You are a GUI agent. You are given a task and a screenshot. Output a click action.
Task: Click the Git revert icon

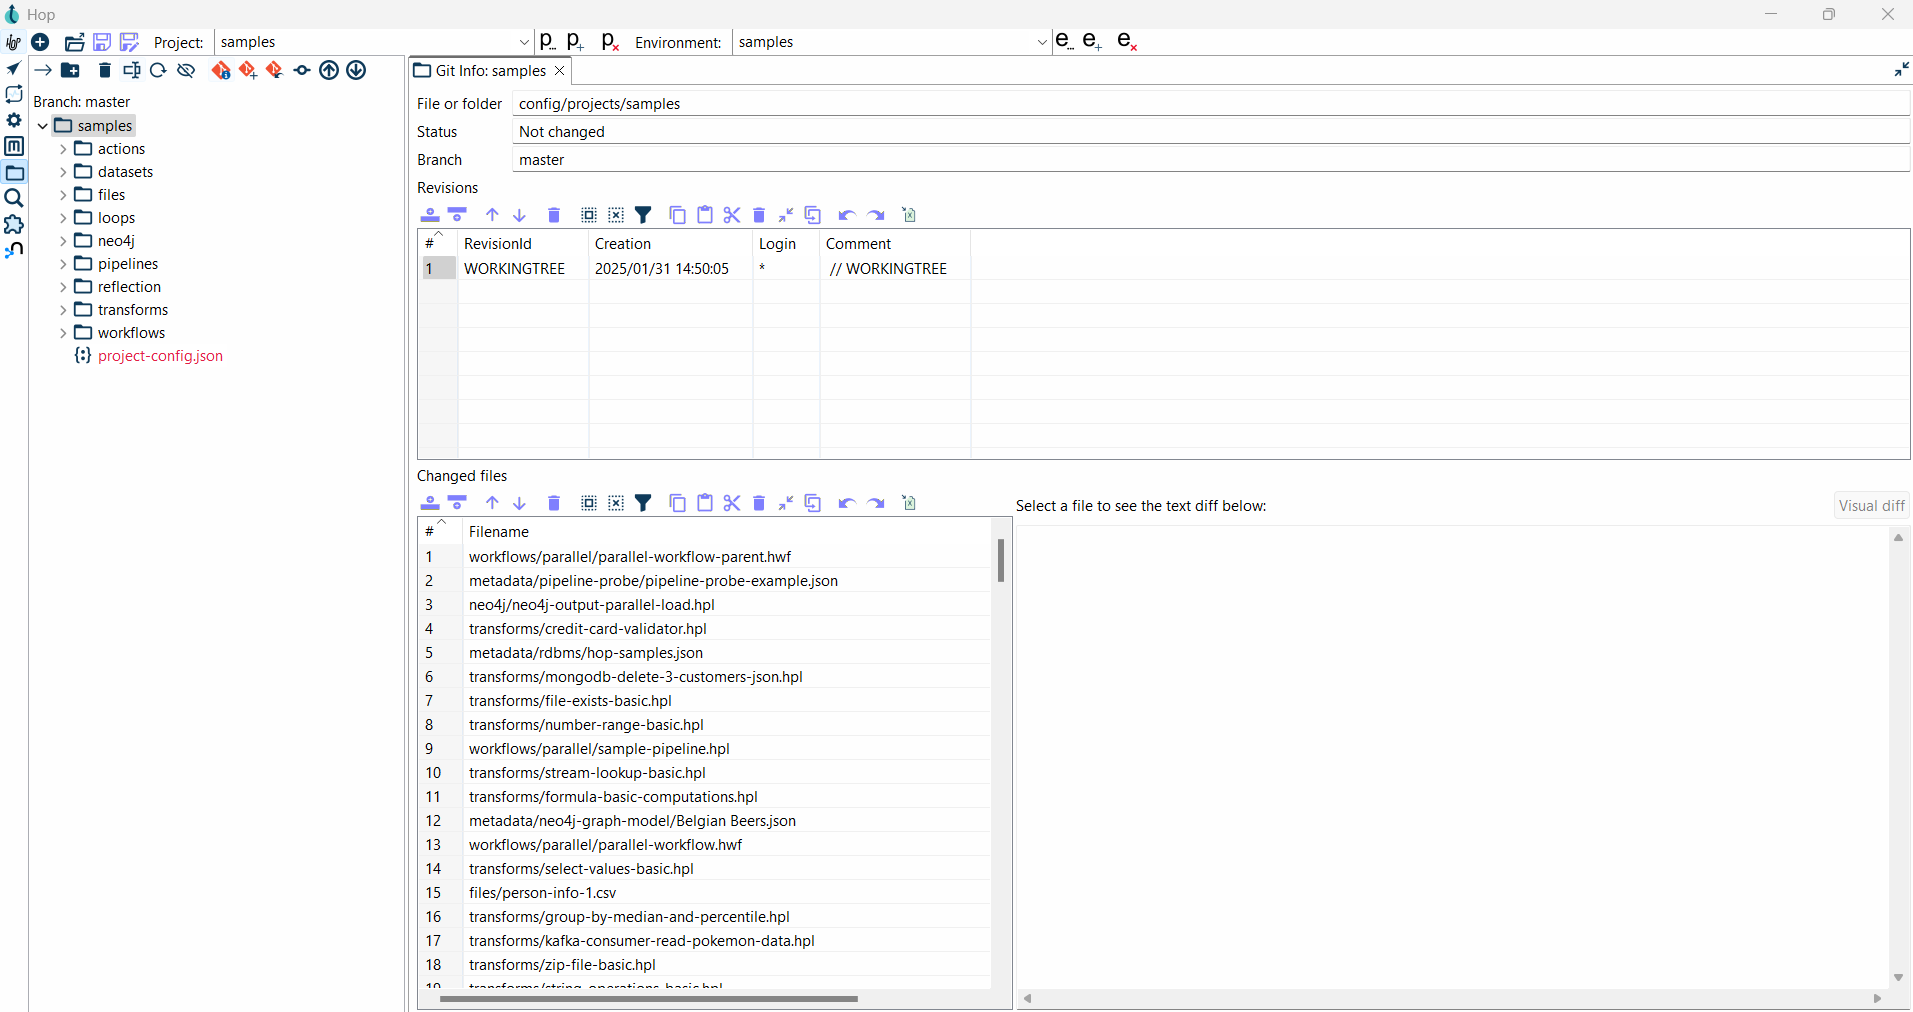[x=275, y=70]
